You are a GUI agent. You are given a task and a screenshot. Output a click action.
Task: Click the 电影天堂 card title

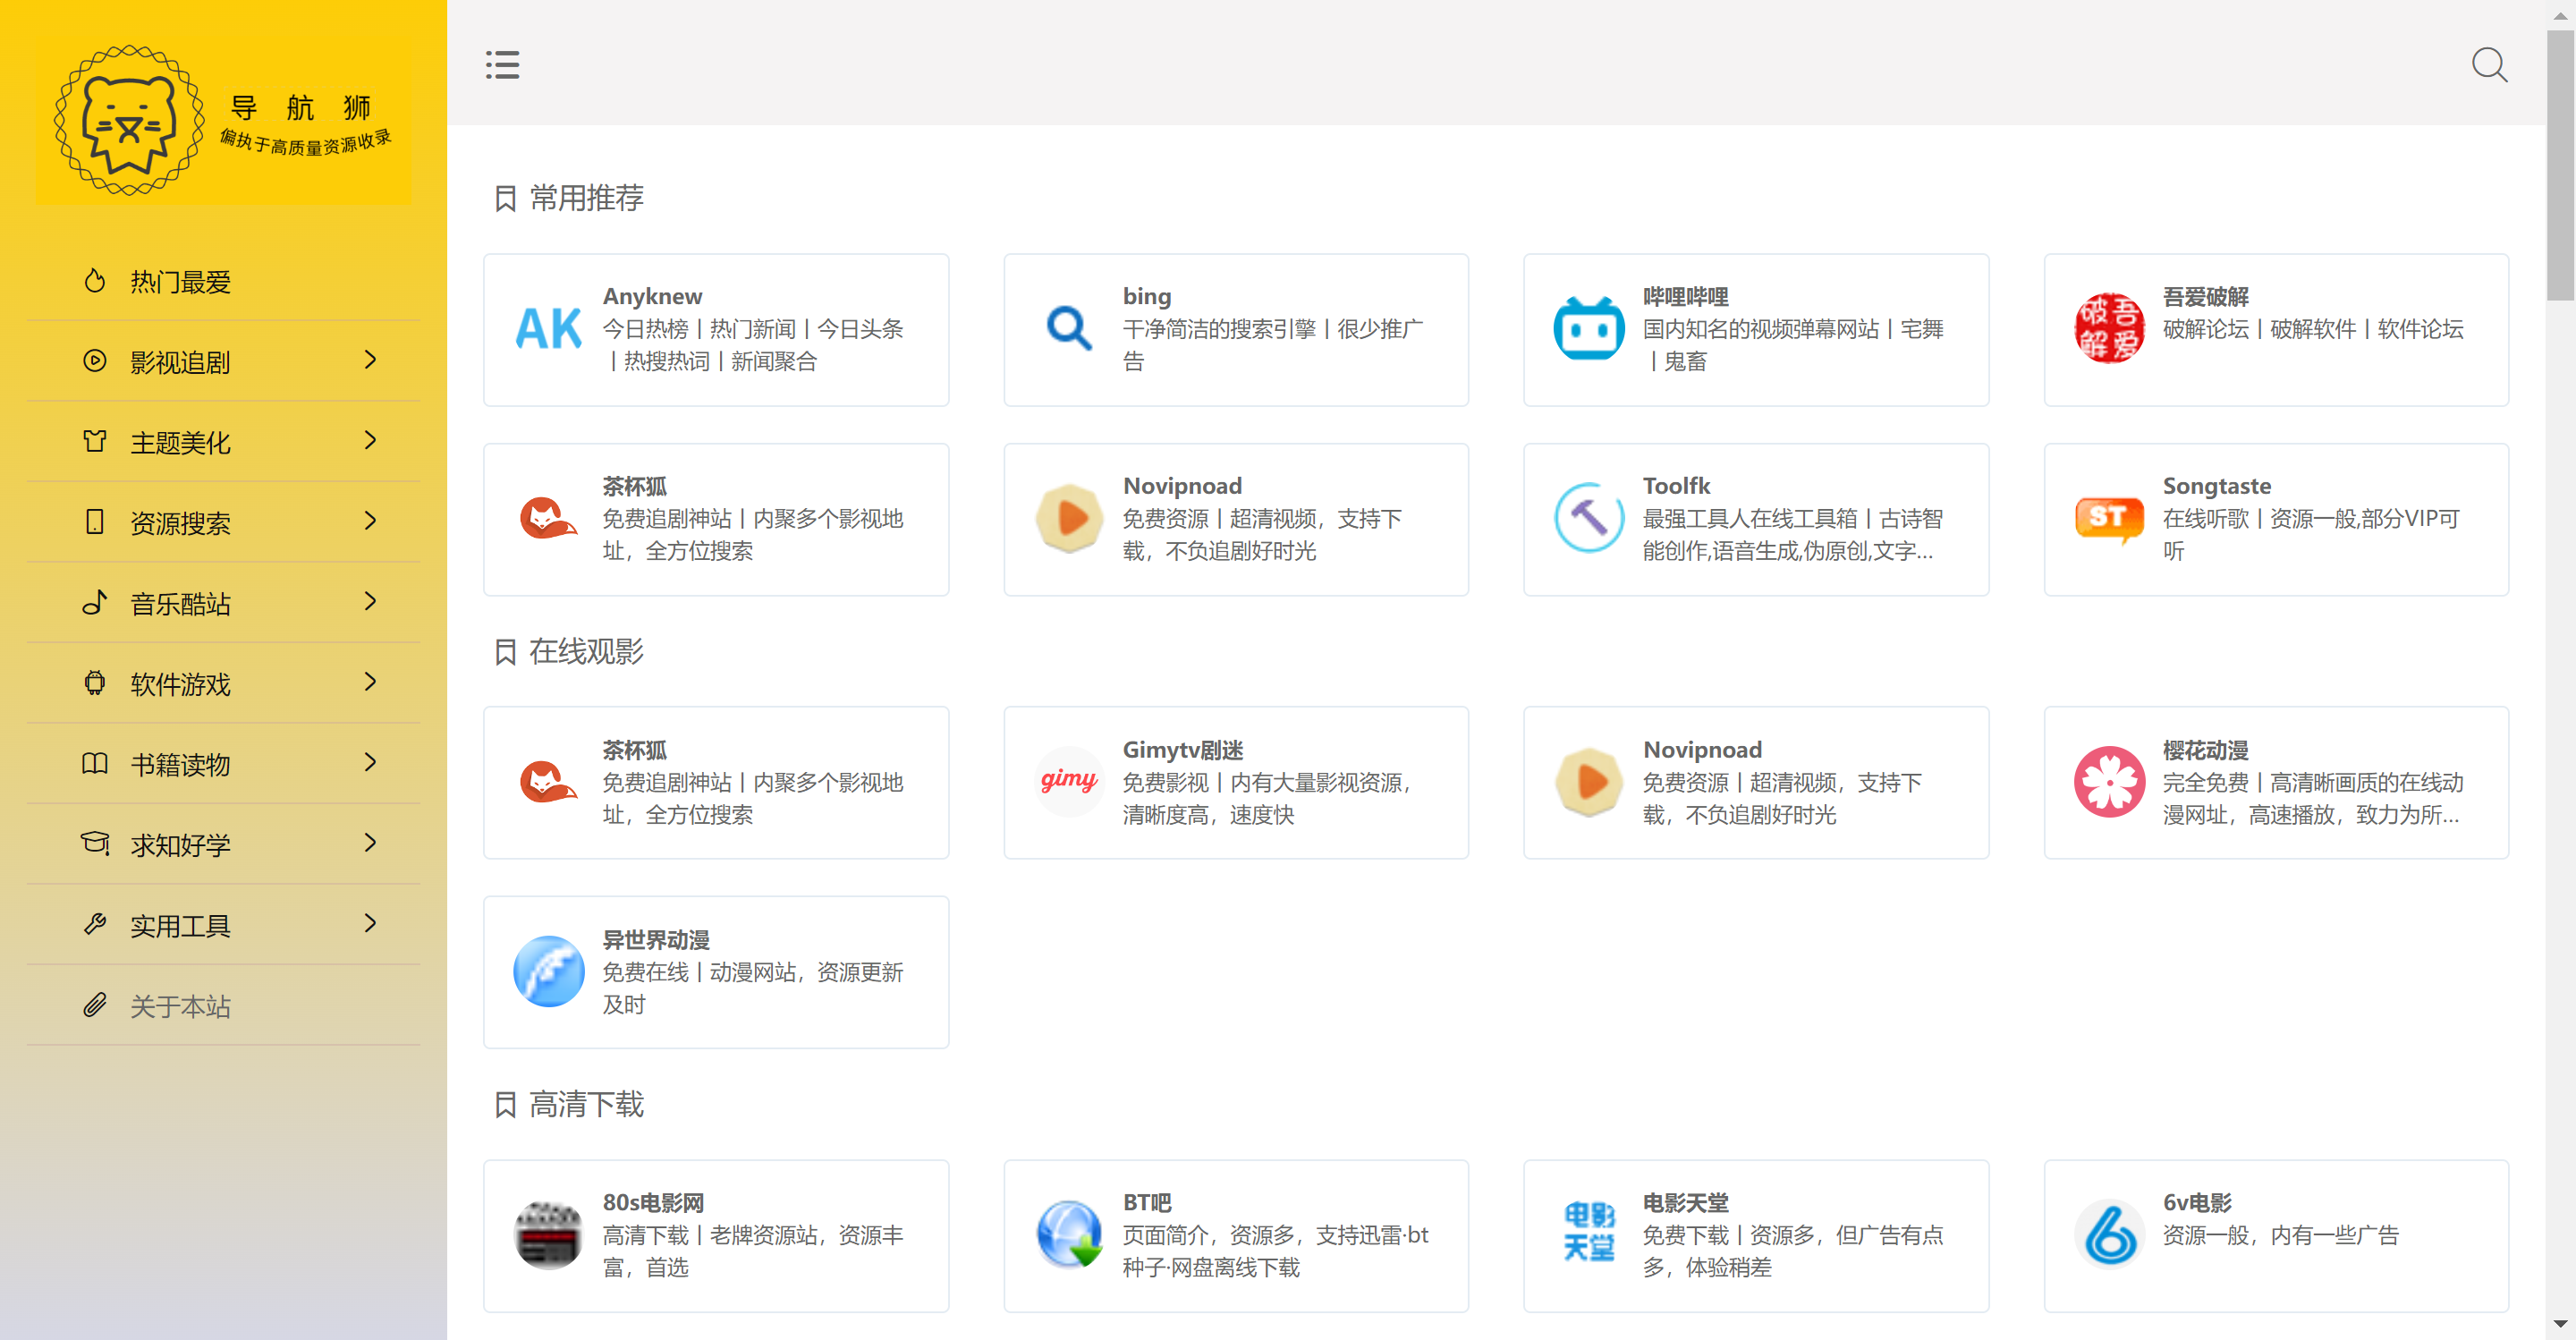click(1685, 1202)
